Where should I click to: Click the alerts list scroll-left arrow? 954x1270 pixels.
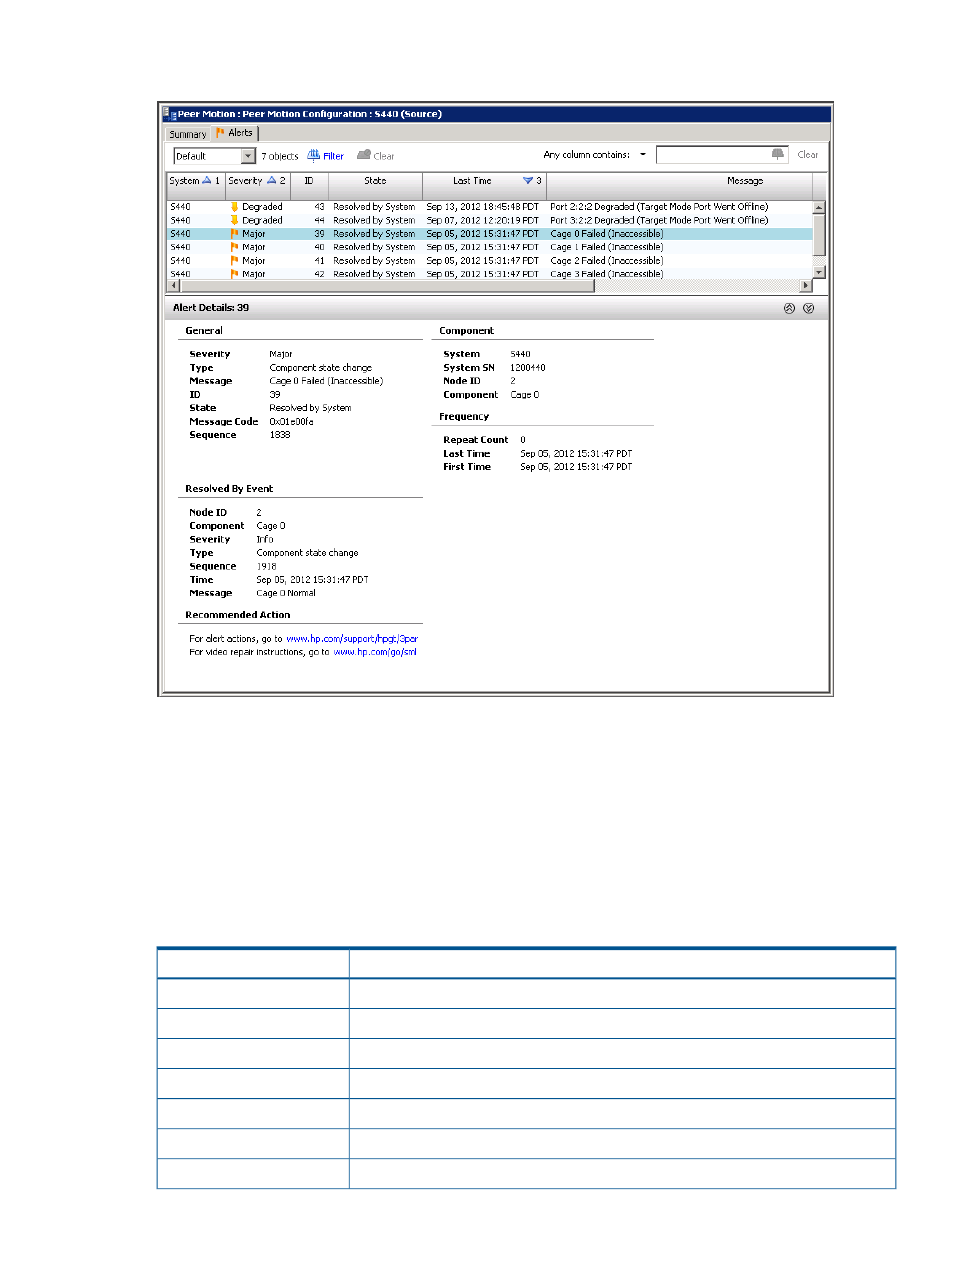tap(172, 285)
